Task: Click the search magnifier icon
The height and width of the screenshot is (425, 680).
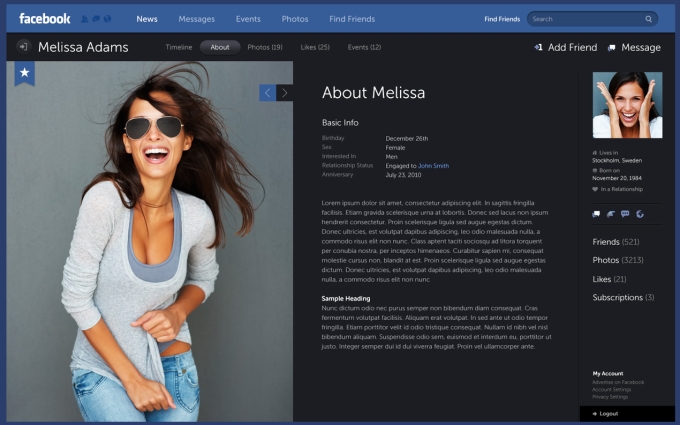Action: click(x=648, y=19)
